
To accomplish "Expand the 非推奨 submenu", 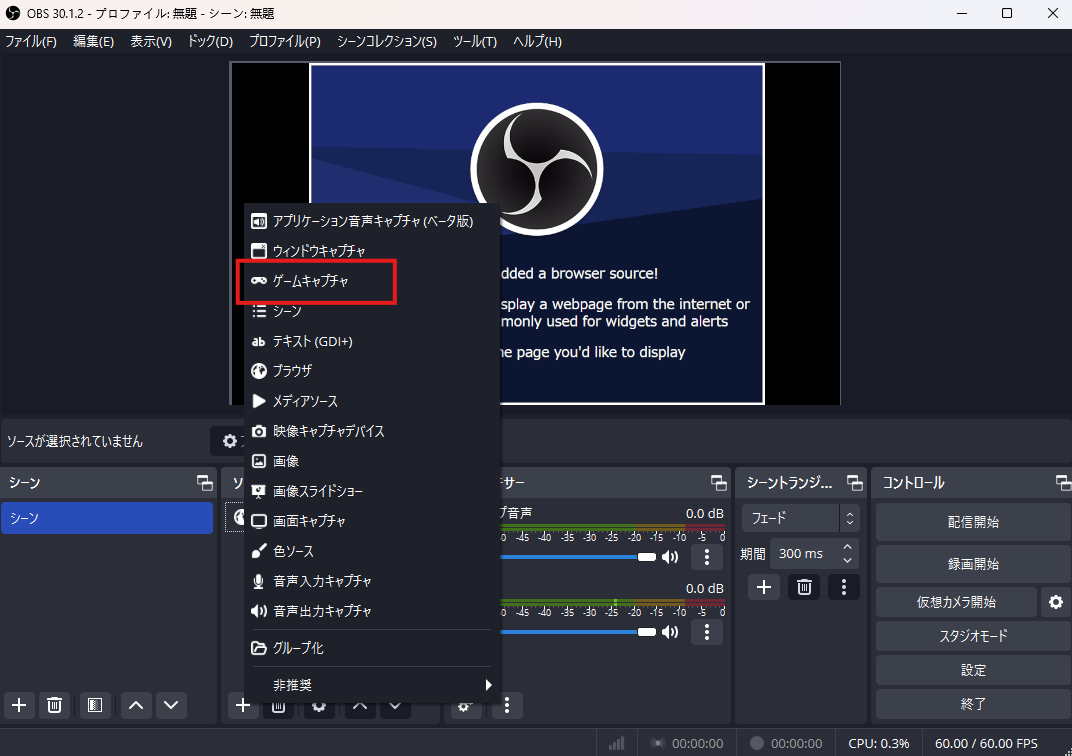I will (x=372, y=685).
